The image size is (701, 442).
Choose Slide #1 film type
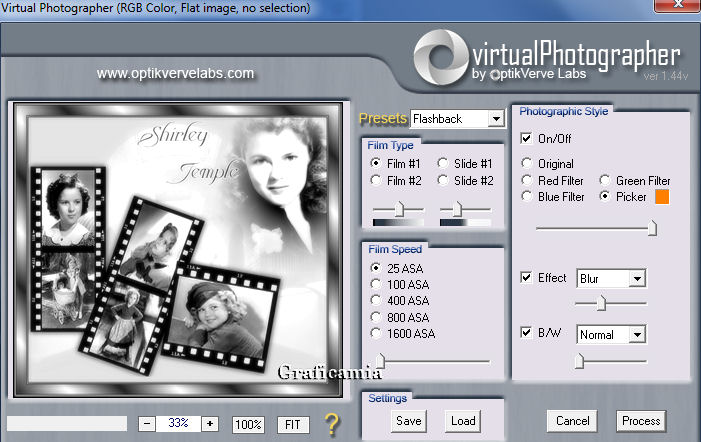[x=443, y=163]
